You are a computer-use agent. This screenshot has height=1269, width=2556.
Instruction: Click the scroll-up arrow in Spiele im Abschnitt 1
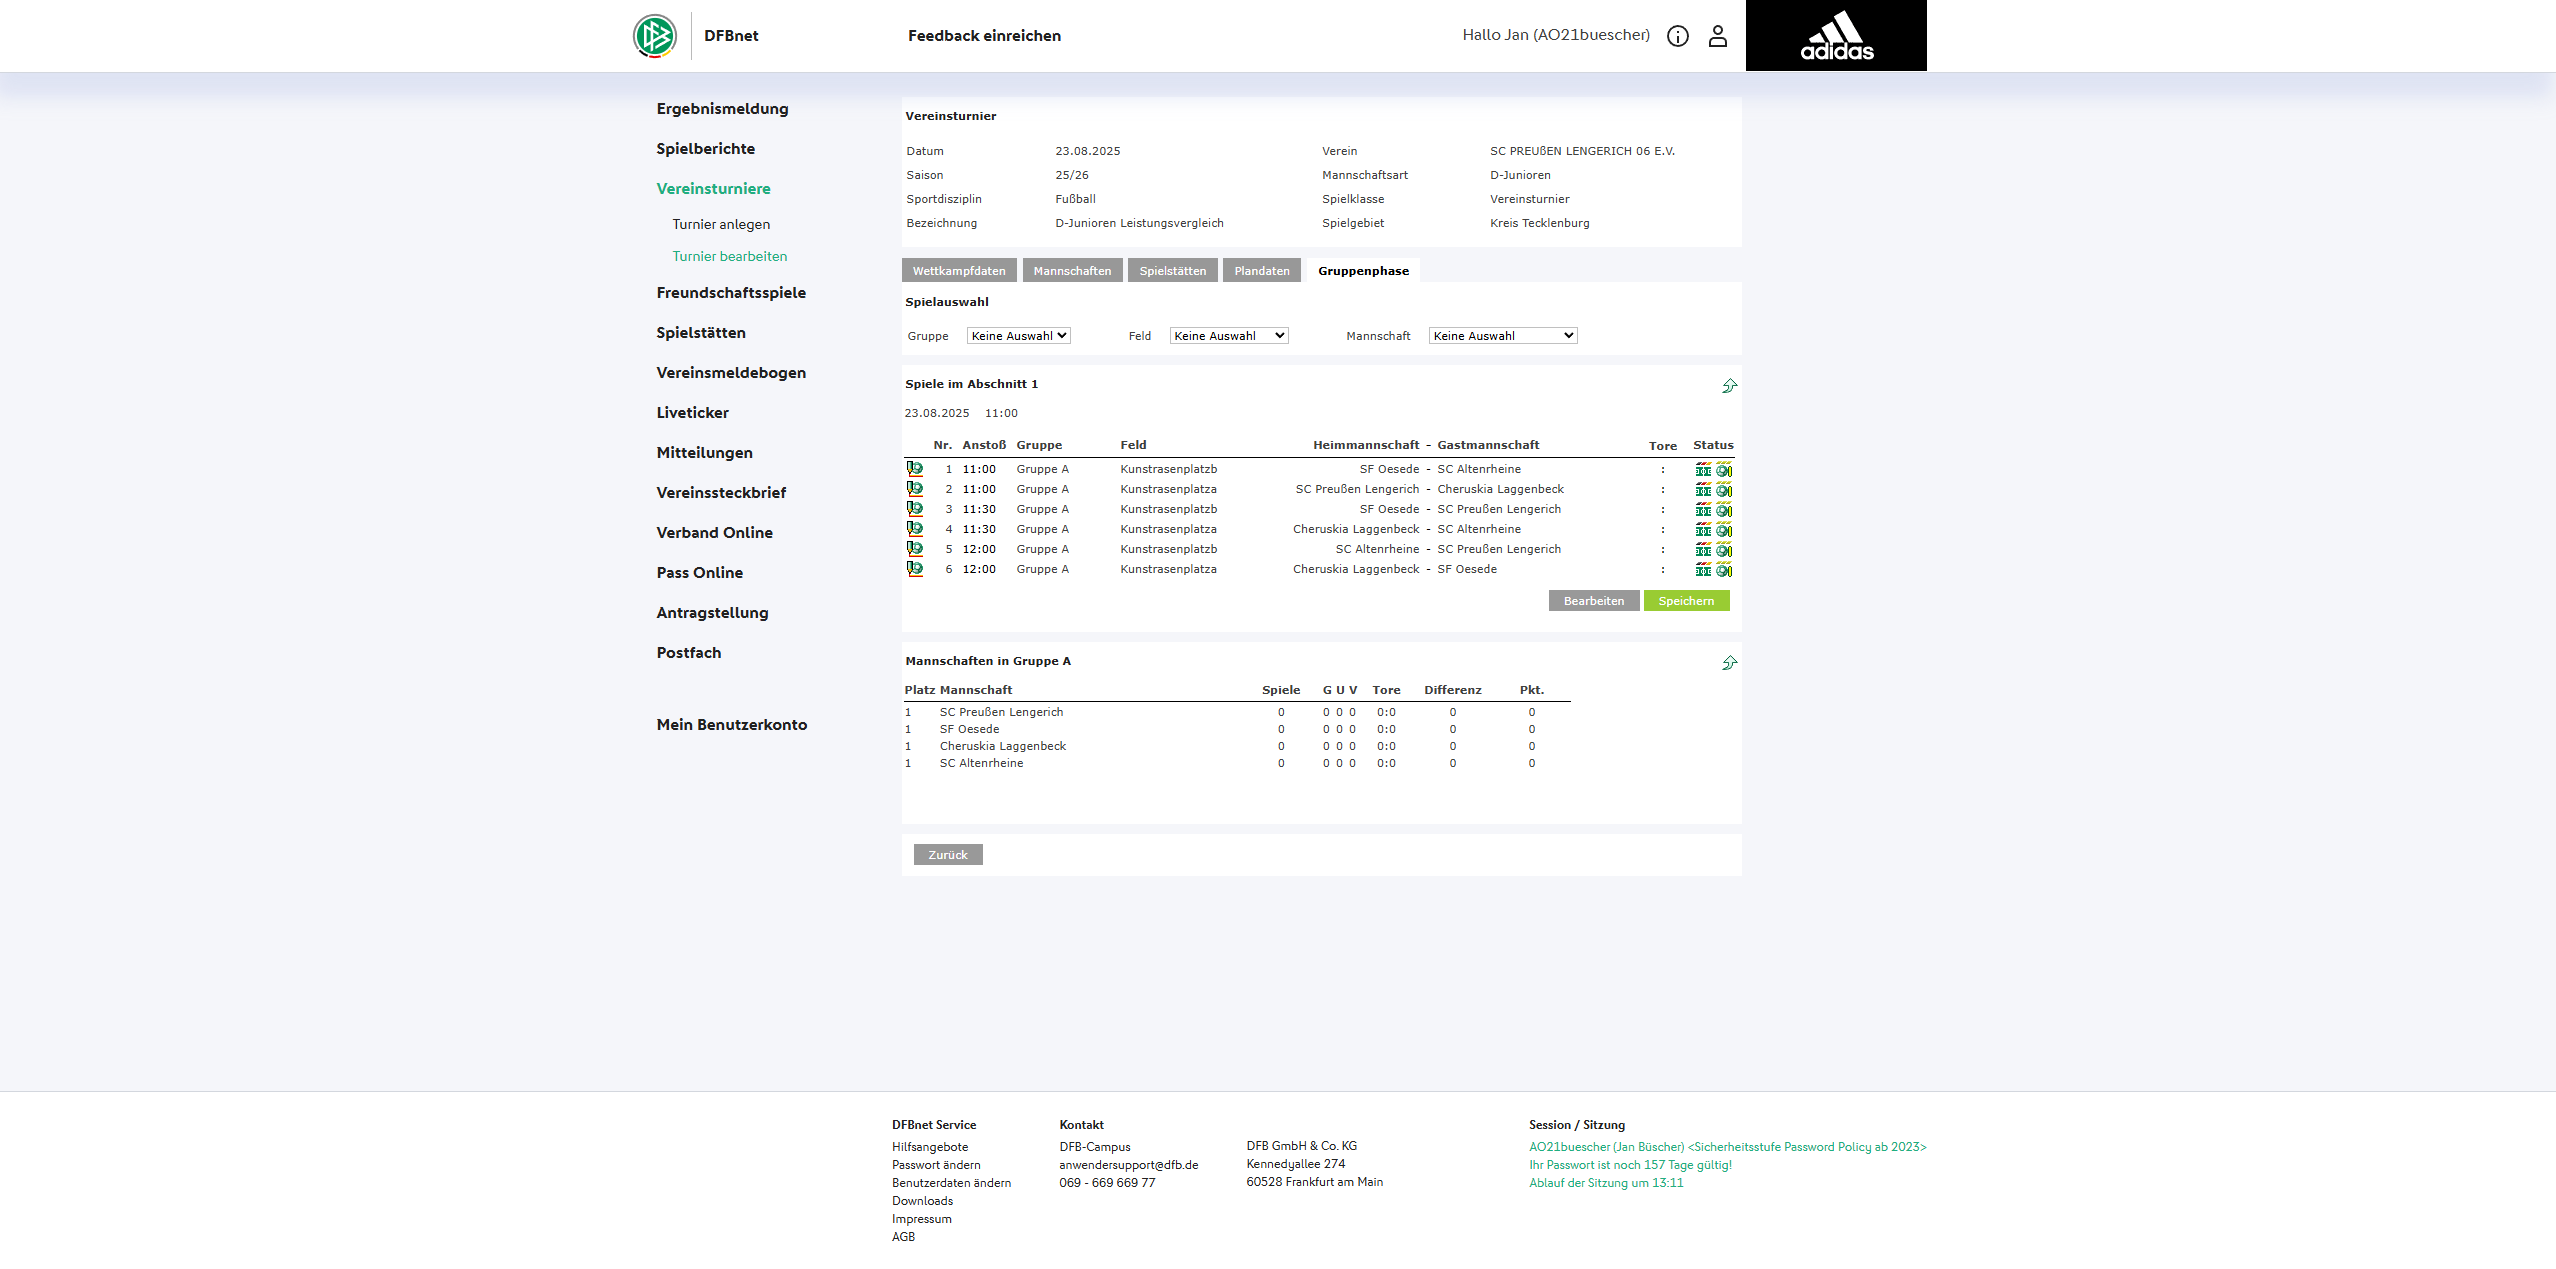coord(1729,386)
